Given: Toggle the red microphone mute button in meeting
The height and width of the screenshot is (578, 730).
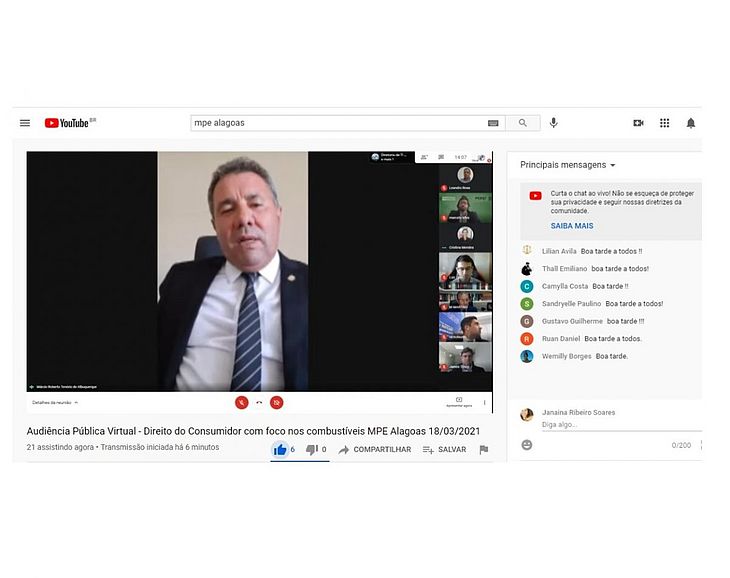Looking at the screenshot, I should coord(242,403).
